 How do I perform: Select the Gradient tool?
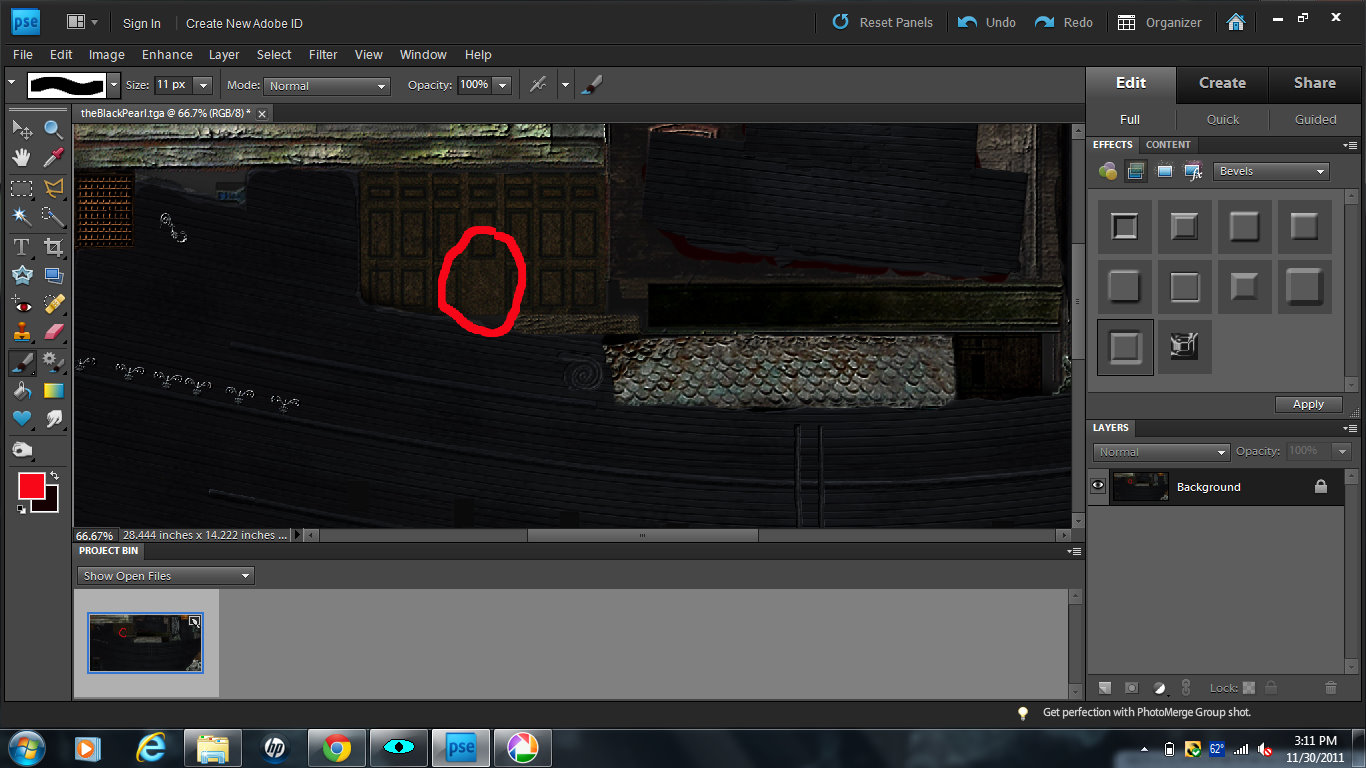pyautogui.click(x=53, y=391)
